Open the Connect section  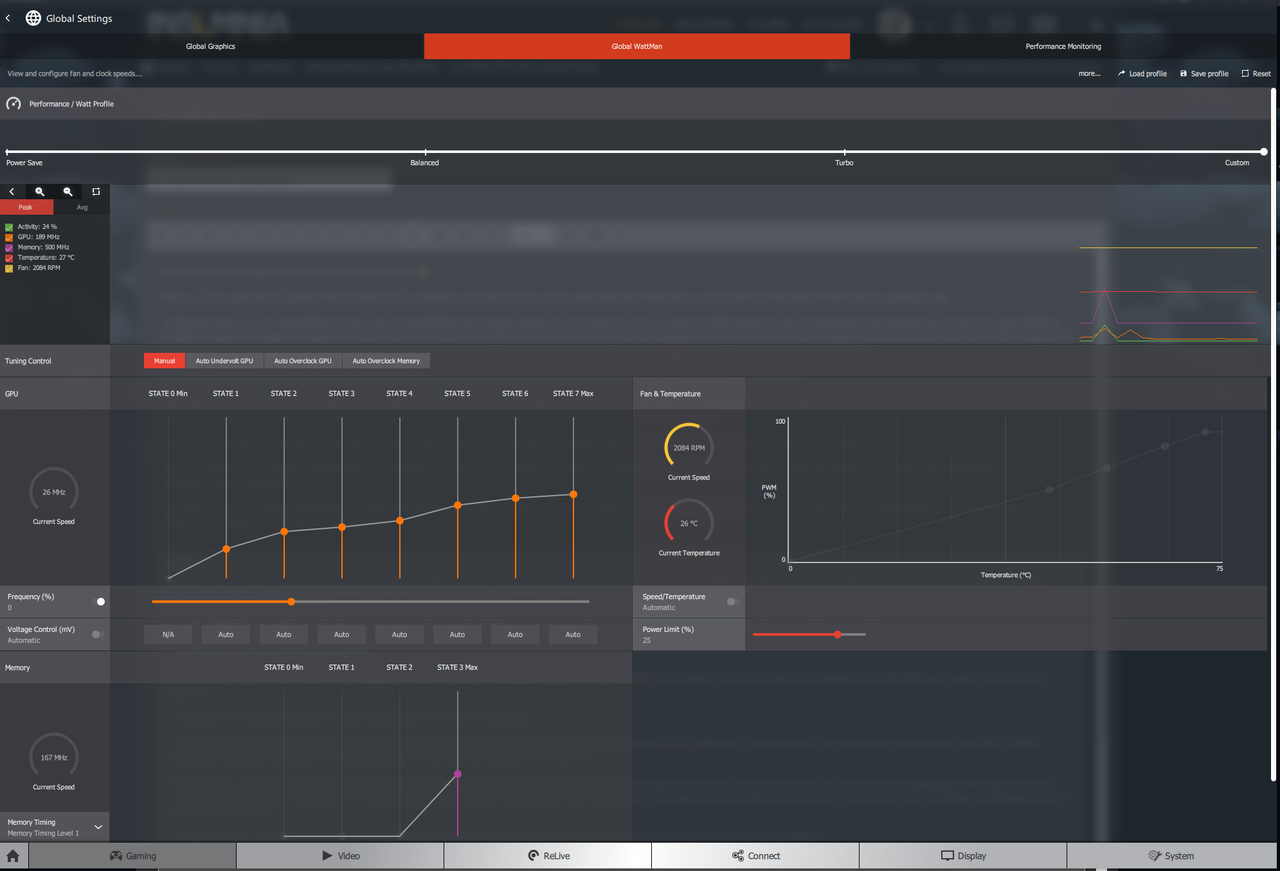coord(755,856)
